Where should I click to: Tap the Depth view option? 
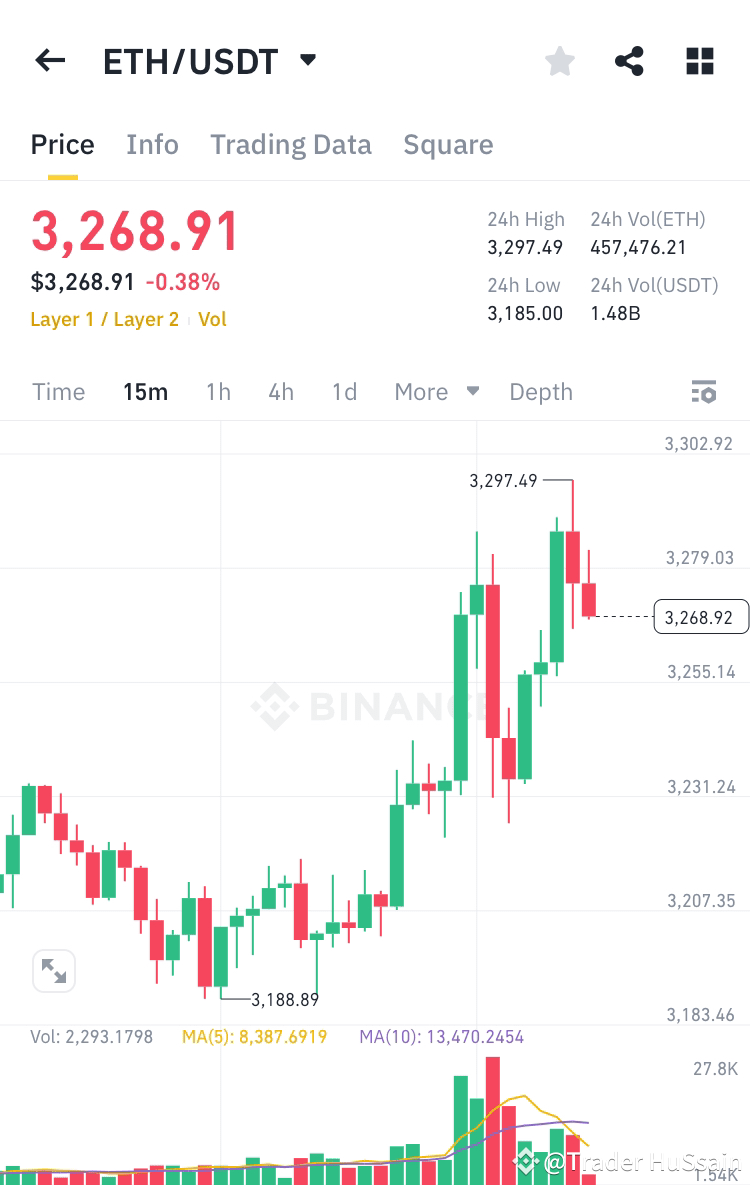pos(540,391)
